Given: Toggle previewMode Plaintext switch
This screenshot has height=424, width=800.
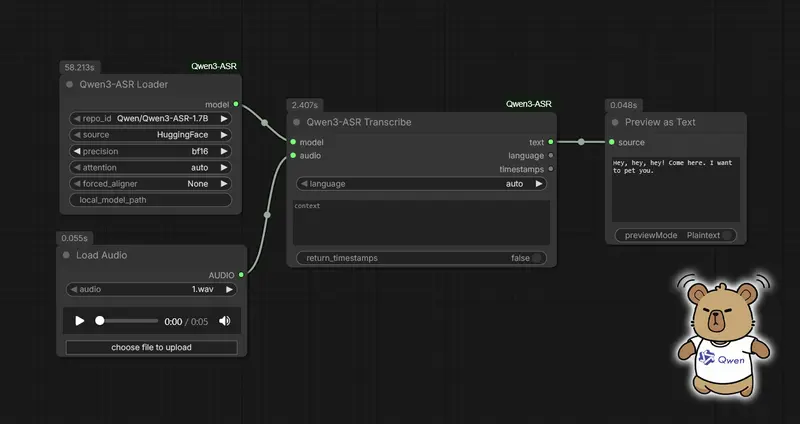Looking at the screenshot, I should (727, 235).
